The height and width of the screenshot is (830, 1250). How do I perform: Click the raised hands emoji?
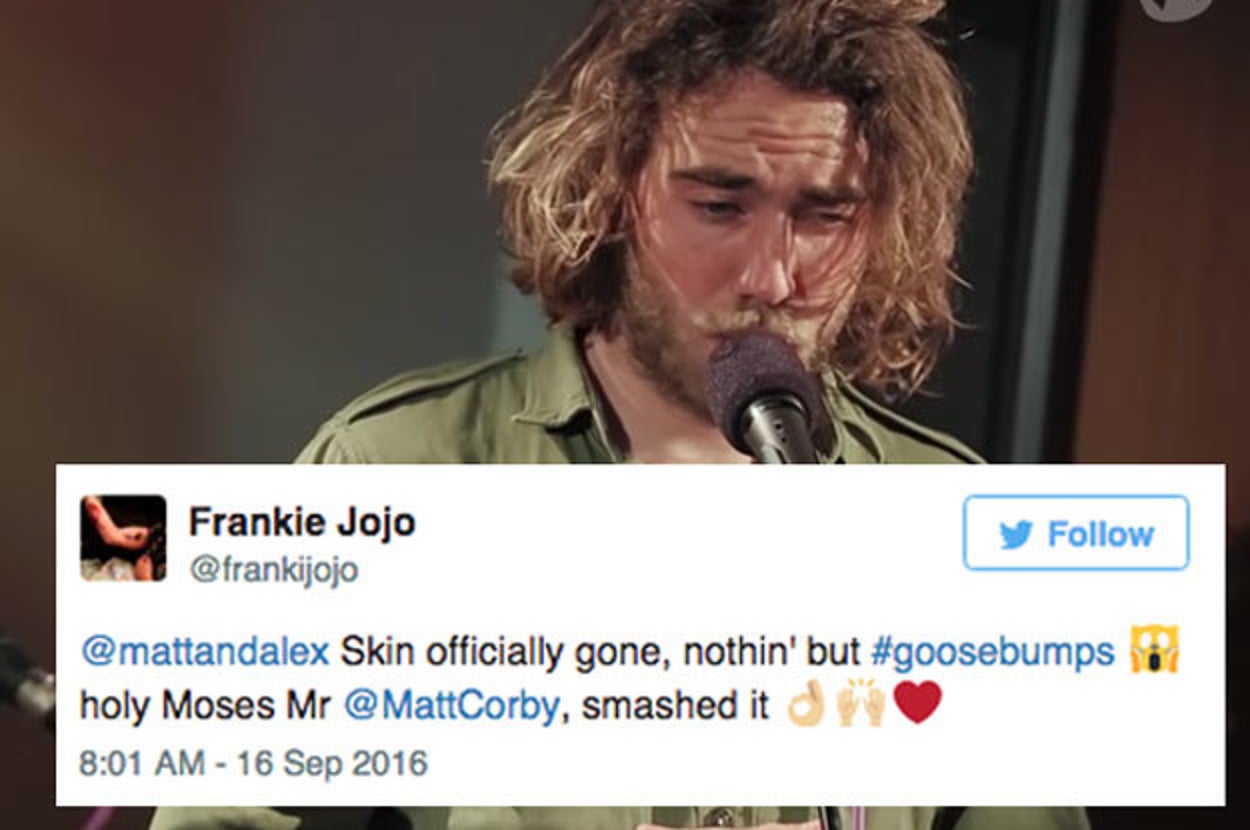pyautogui.click(x=860, y=704)
